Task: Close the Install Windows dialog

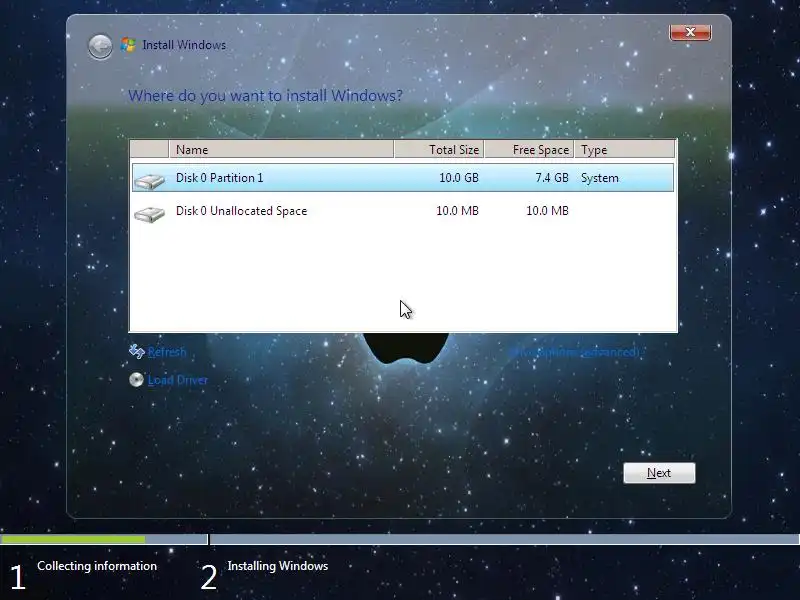Action: [690, 32]
